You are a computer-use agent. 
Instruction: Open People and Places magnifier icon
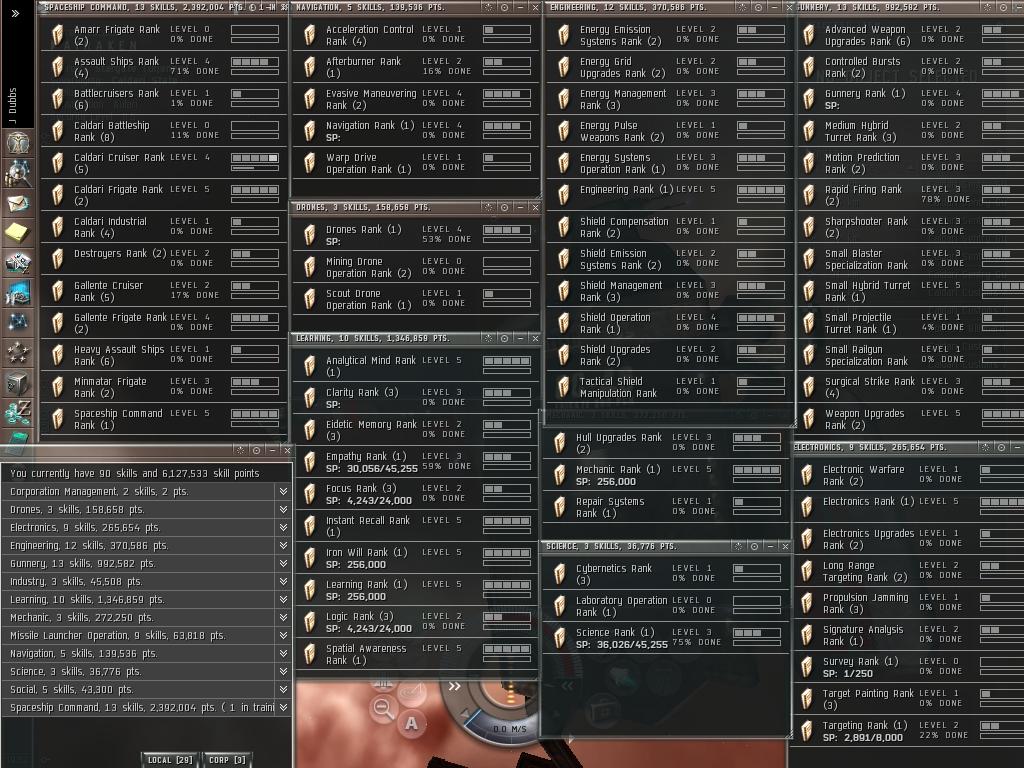(17, 173)
